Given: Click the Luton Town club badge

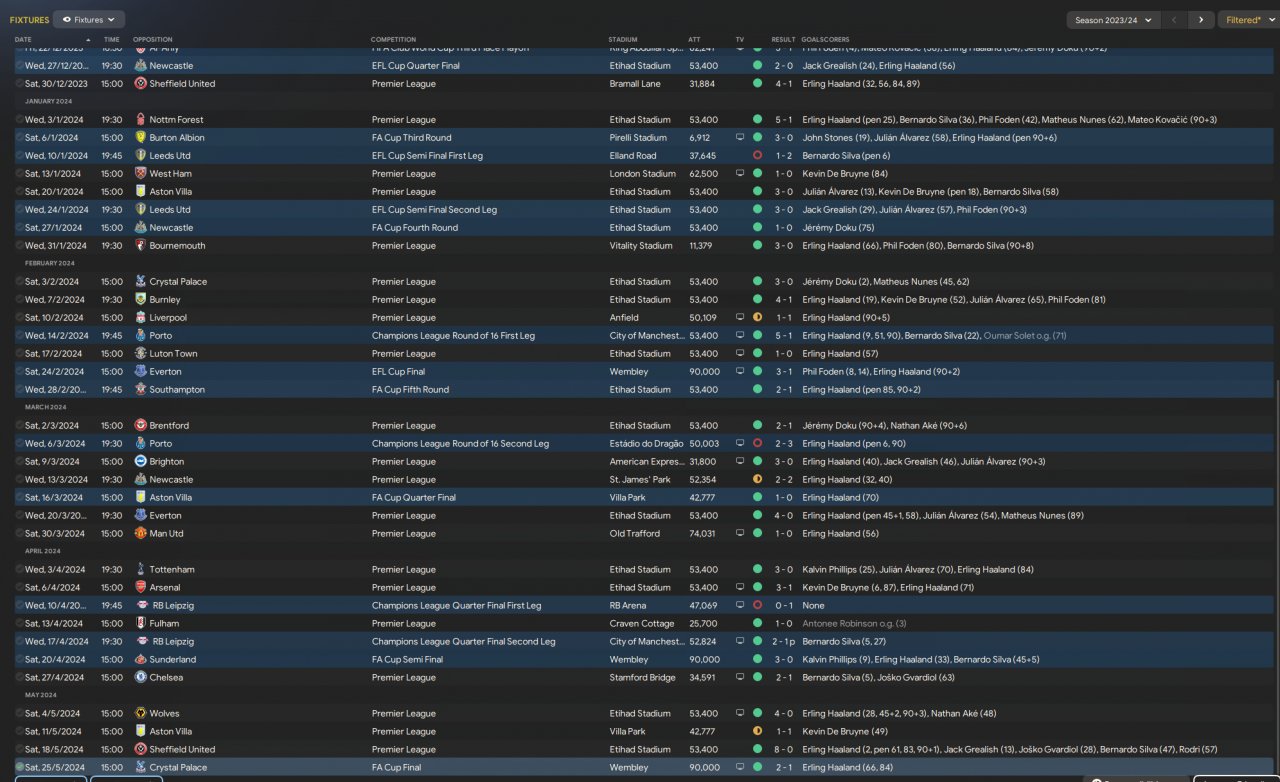Looking at the screenshot, I should coord(140,354).
